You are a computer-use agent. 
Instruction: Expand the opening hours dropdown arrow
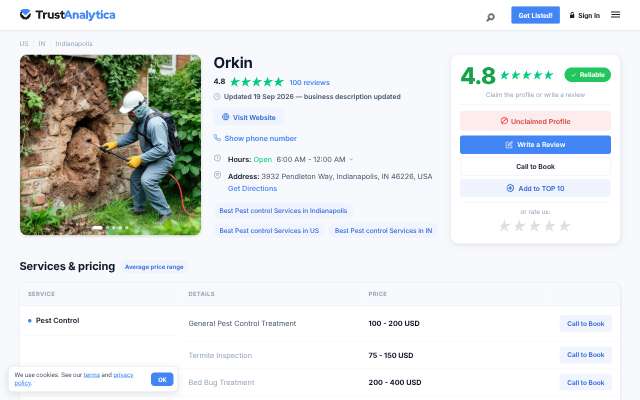click(351, 160)
